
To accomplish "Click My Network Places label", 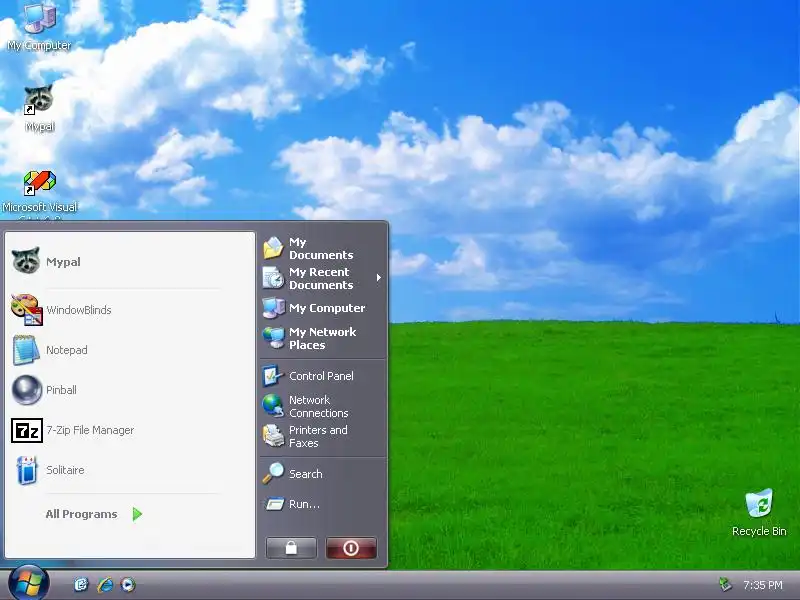I will (x=322, y=338).
